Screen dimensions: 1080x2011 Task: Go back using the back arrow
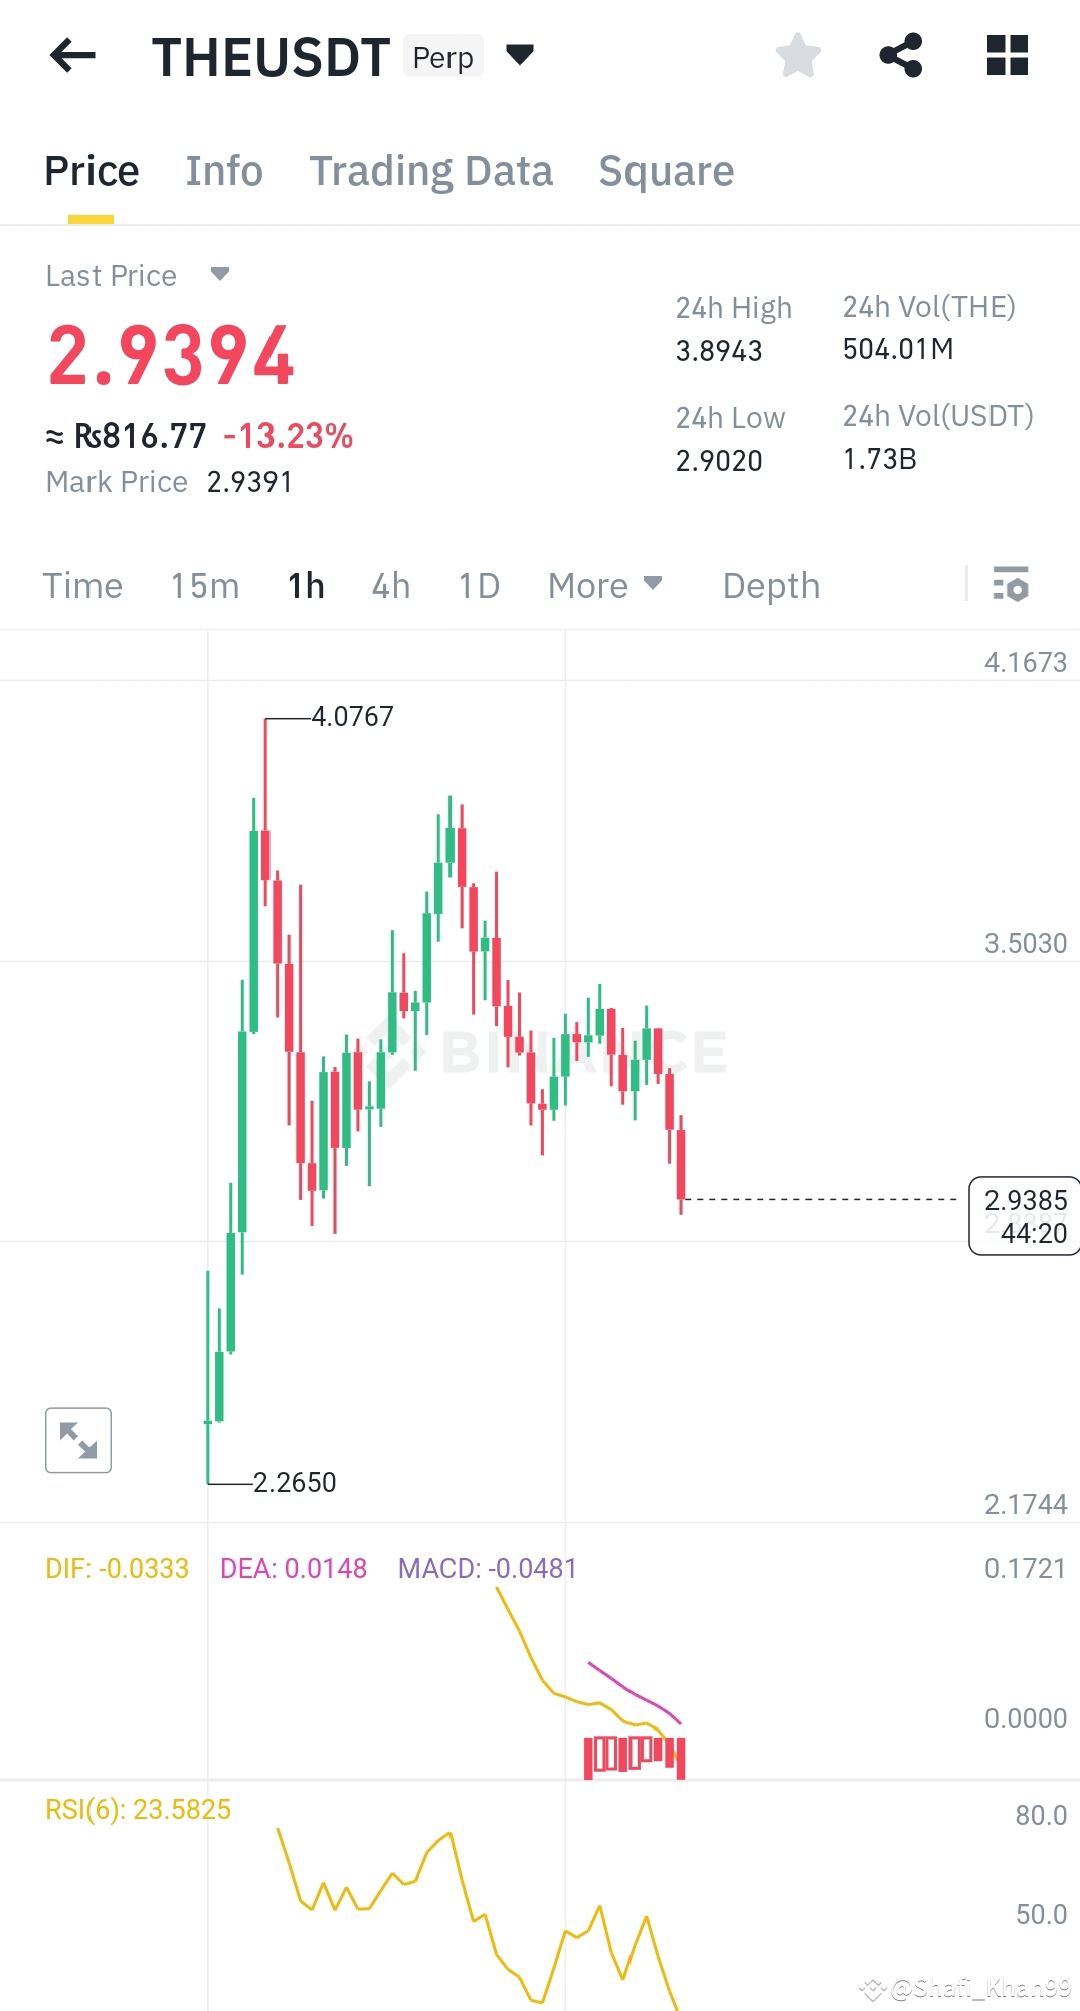[x=72, y=55]
